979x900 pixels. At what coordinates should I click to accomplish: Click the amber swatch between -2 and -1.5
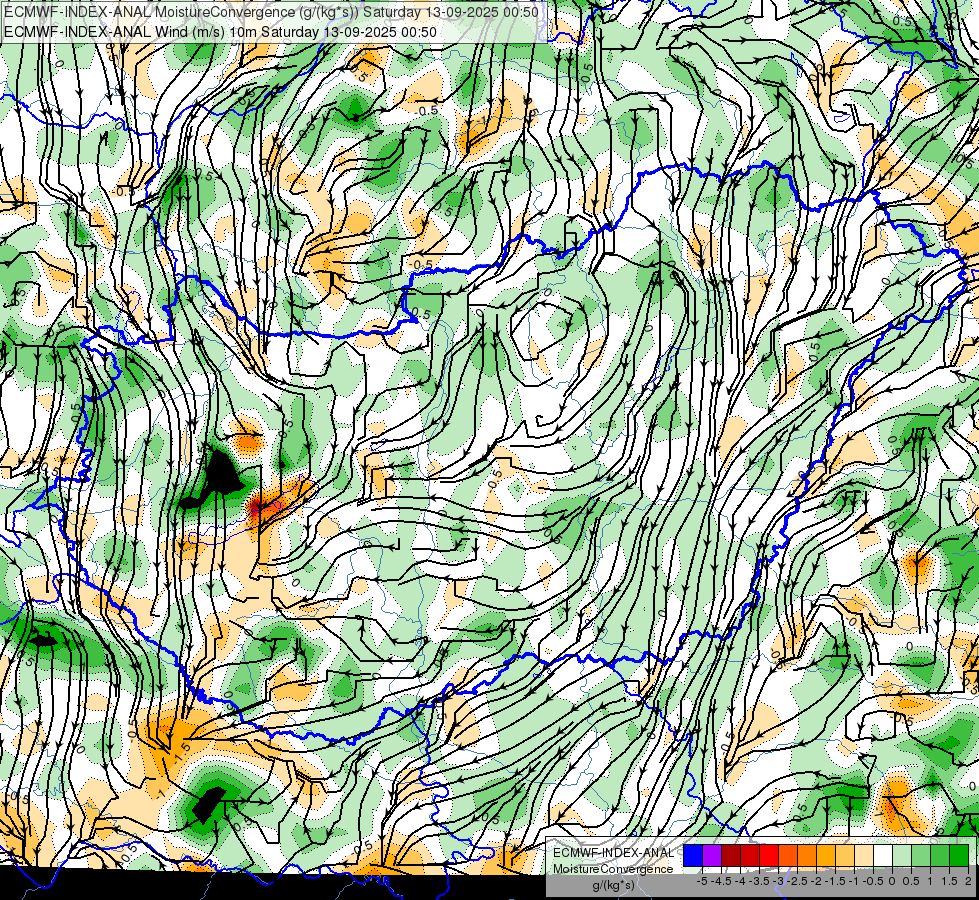tap(826, 856)
